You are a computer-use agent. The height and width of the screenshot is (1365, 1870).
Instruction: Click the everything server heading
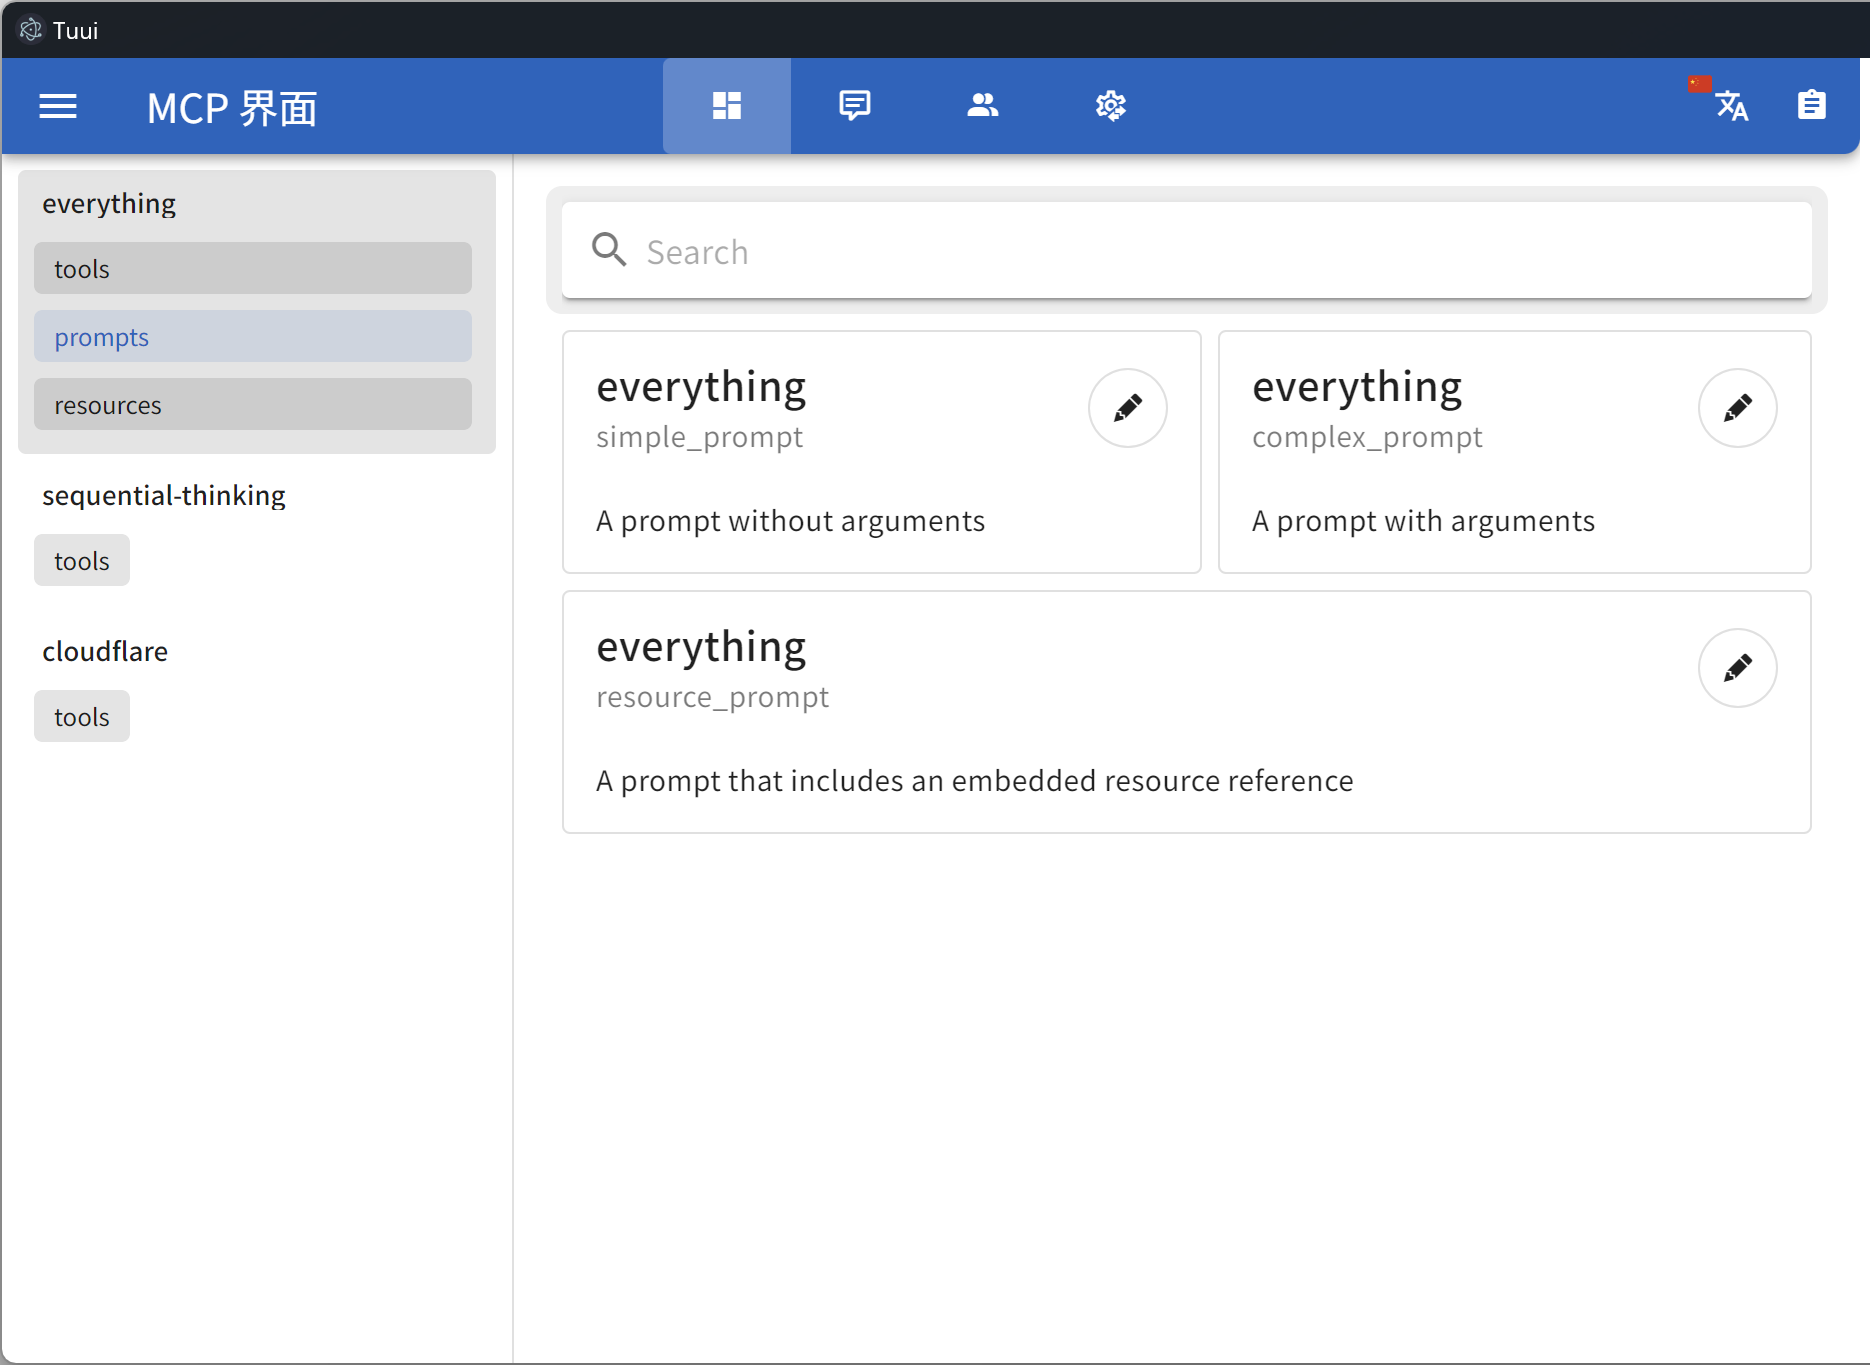tap(109, 204)
